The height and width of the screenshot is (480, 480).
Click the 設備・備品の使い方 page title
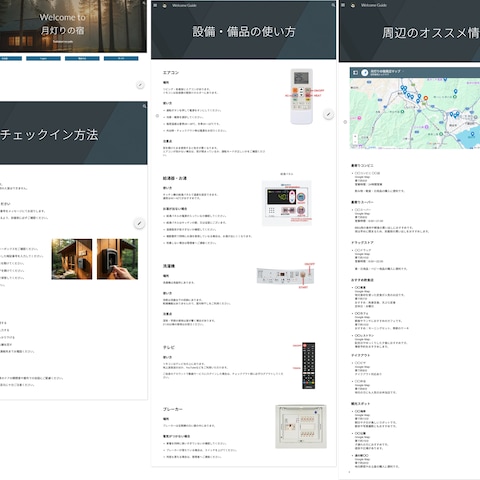click(x=244, y=32)
